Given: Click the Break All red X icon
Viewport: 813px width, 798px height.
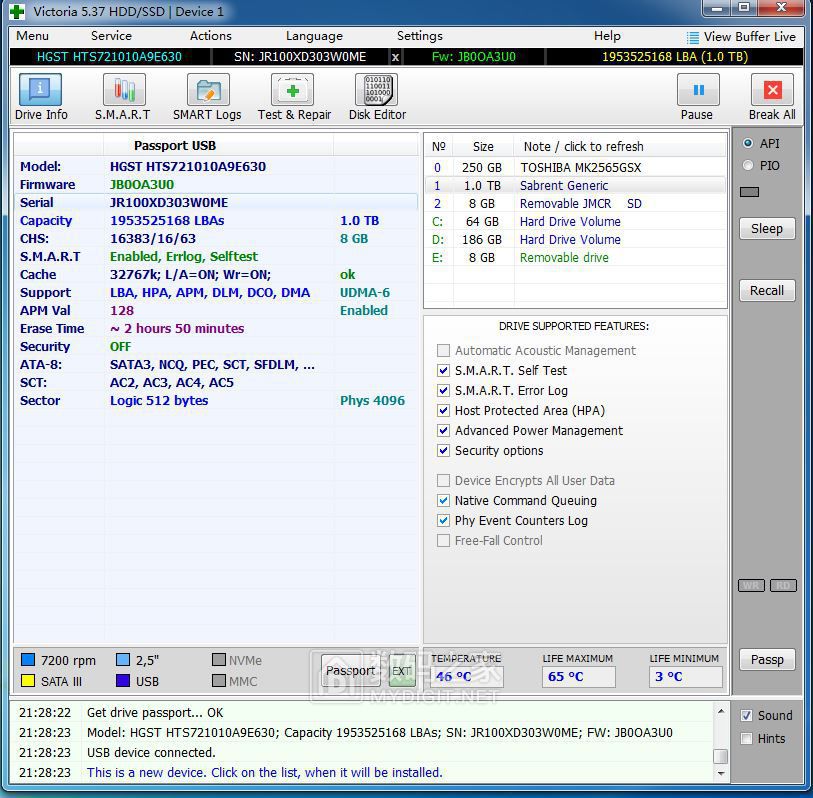Looking at the screenshot, I should coord(772,89).
